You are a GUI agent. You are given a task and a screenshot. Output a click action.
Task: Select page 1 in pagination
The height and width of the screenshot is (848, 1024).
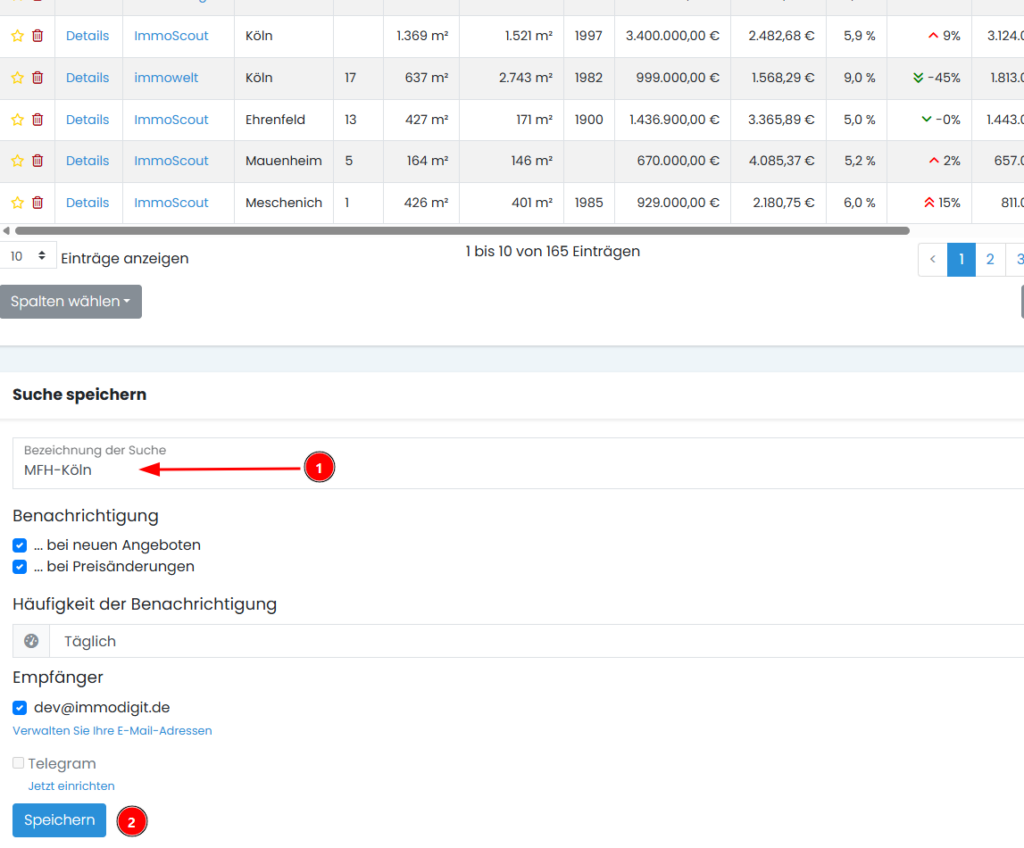[961, 259]
